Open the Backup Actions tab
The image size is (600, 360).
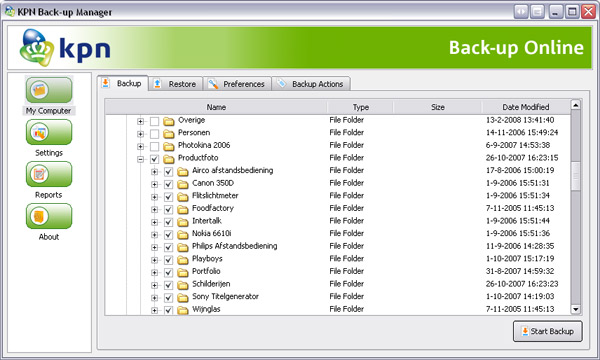click(x=311, y=84)
